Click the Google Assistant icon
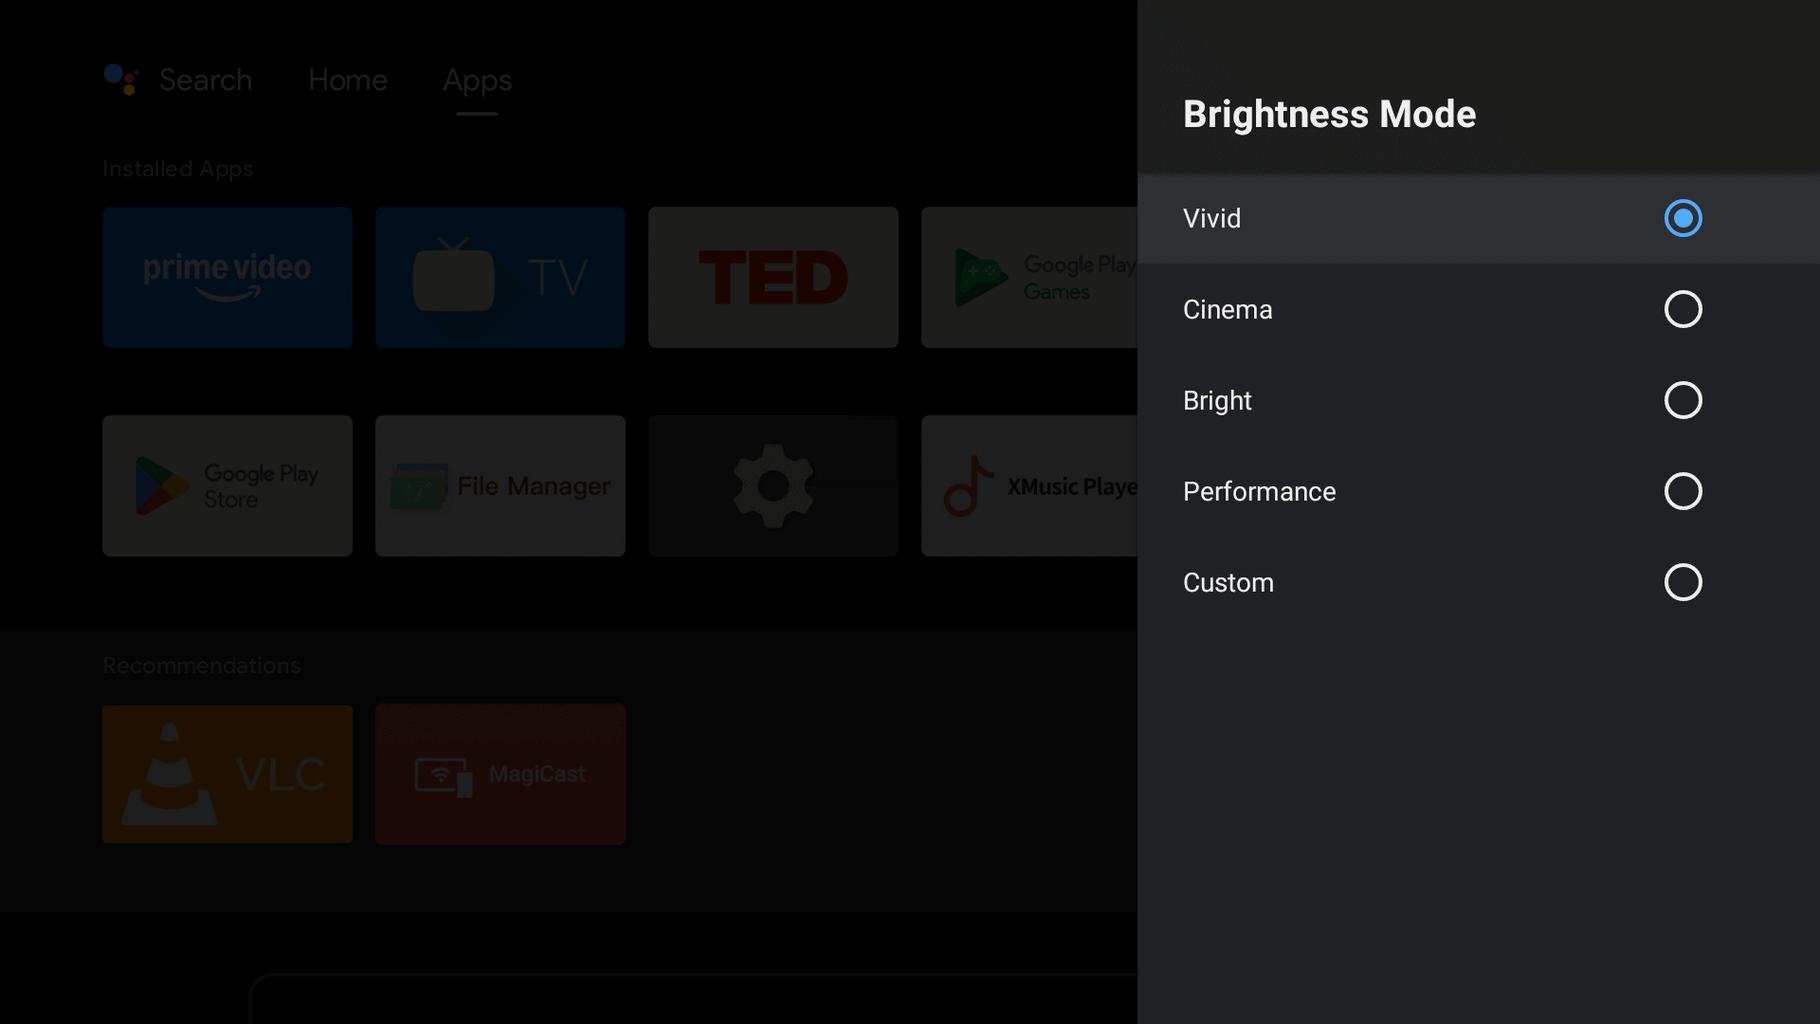 tap(121, 80)
